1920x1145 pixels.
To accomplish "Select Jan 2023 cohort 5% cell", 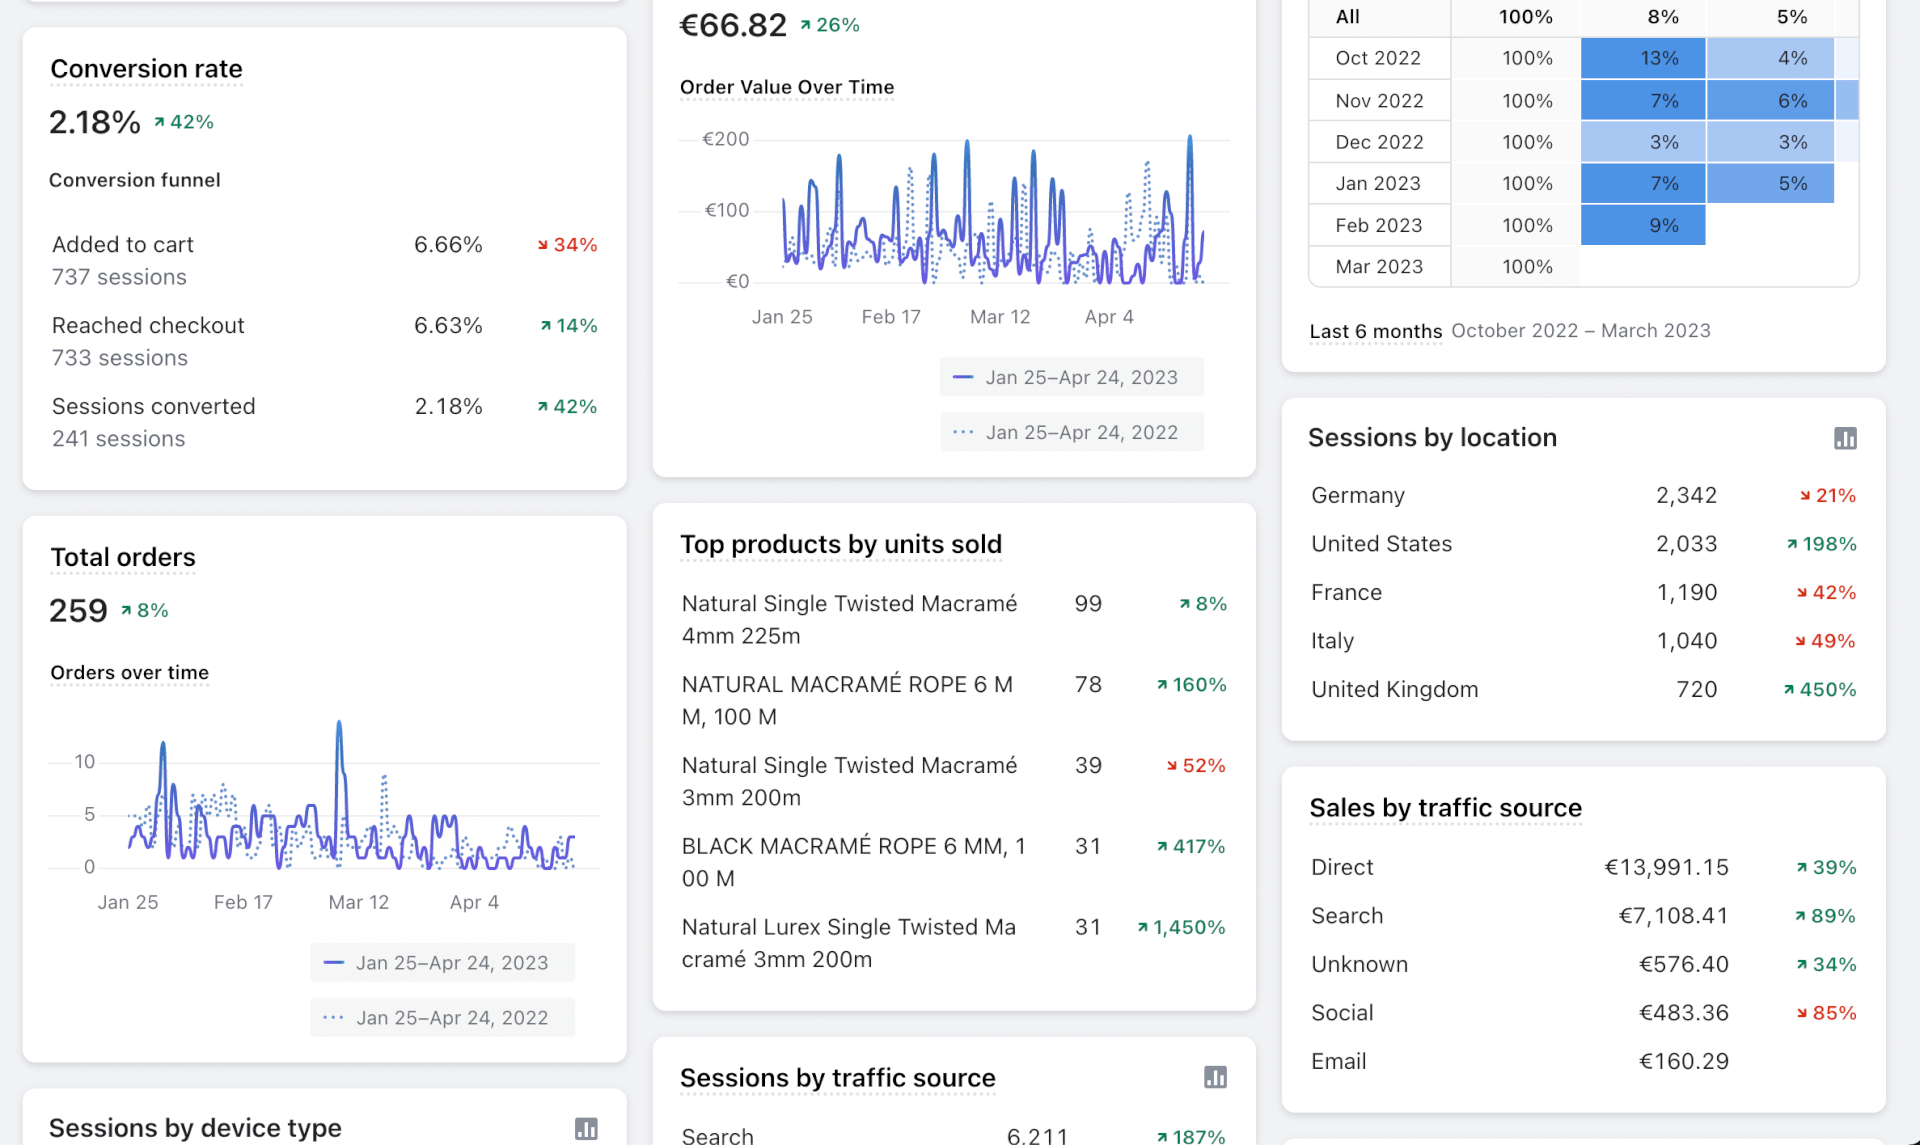I will pos(1770,183).
